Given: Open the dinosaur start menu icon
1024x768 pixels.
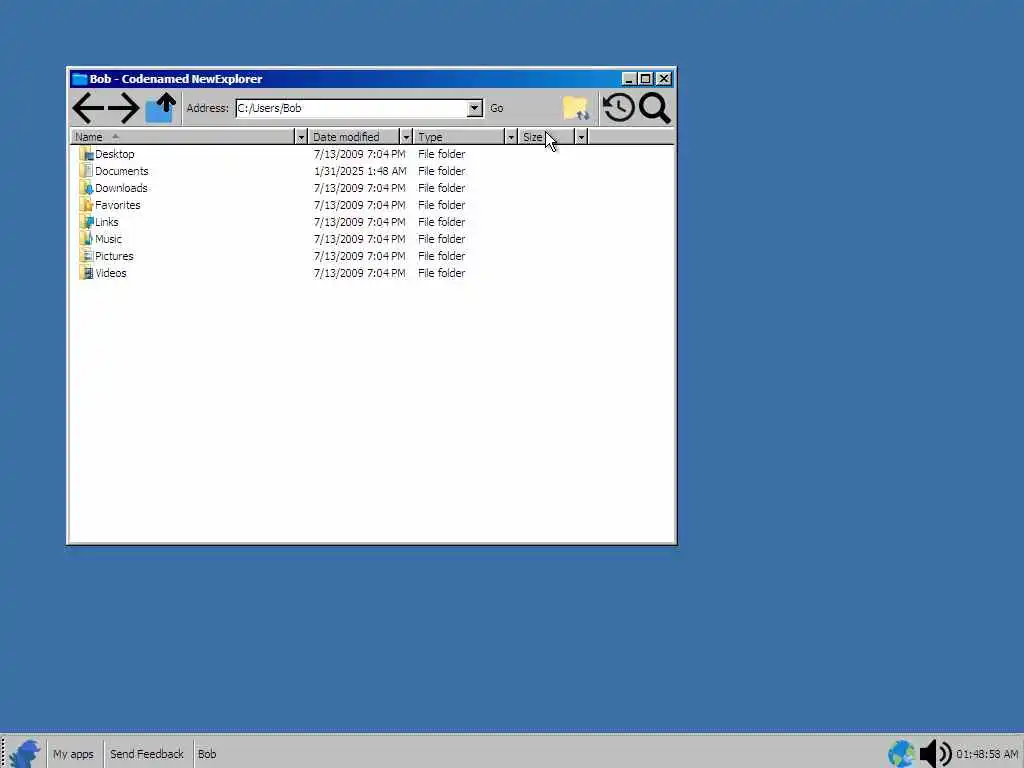Looking at the screenshot, I should pos(25,754).
